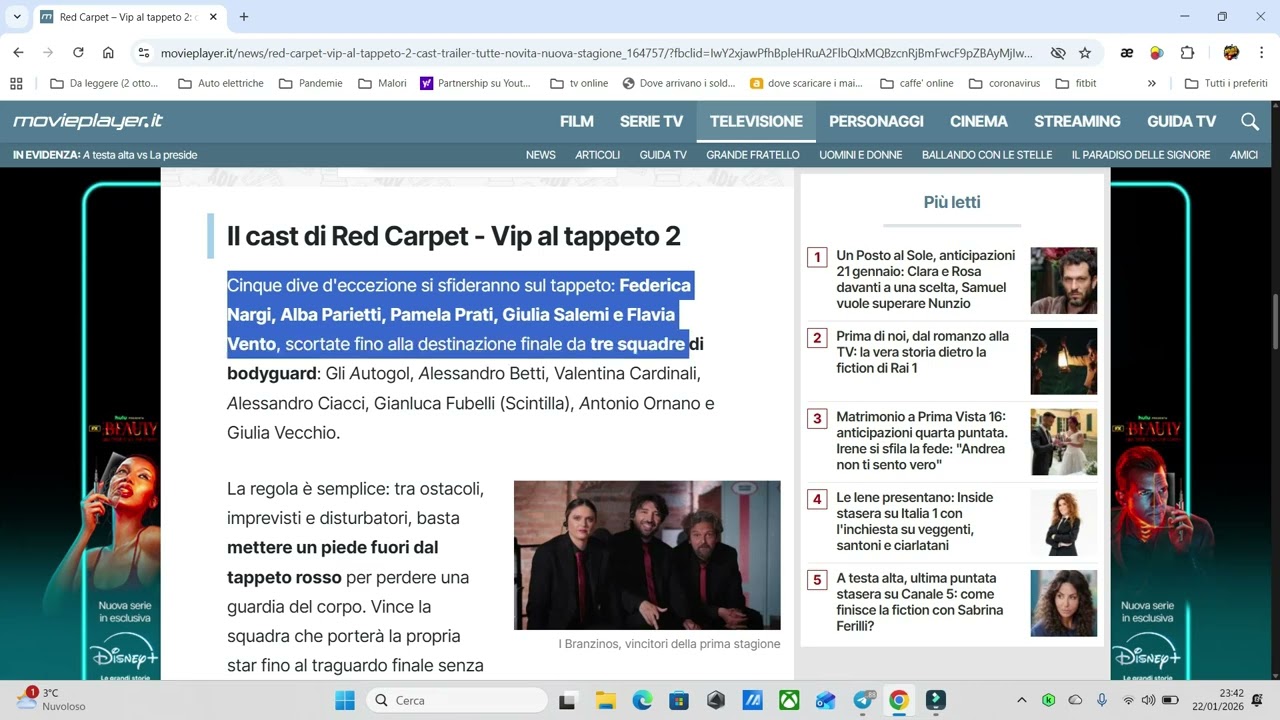Click the æ extension icon
The width and height of the screenshot is (1280, 720).
click(x=1127, y=53)
